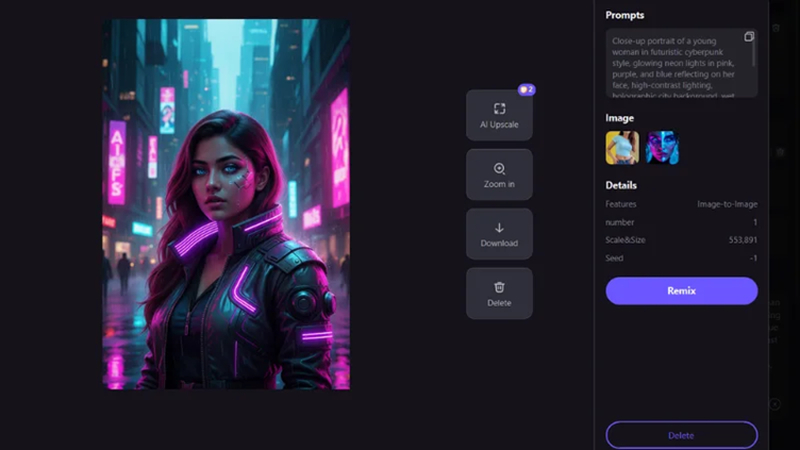Click the Image section heading
The width and height of the screenshot is (800, 450).
[620, 118]
